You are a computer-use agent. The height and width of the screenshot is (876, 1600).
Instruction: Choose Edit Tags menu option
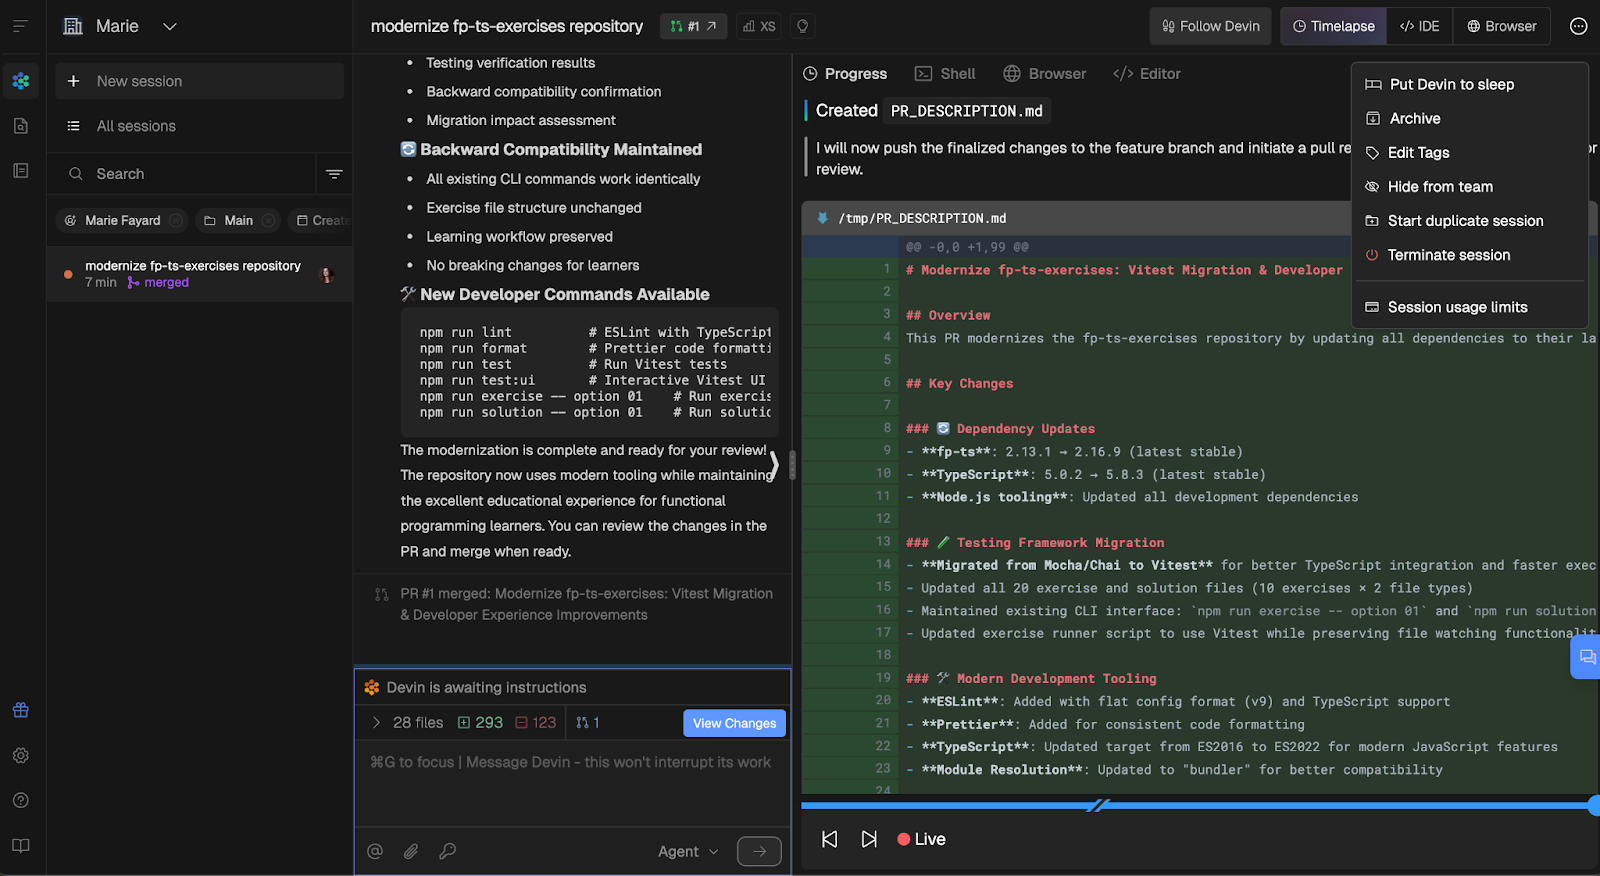point(1470,153)
